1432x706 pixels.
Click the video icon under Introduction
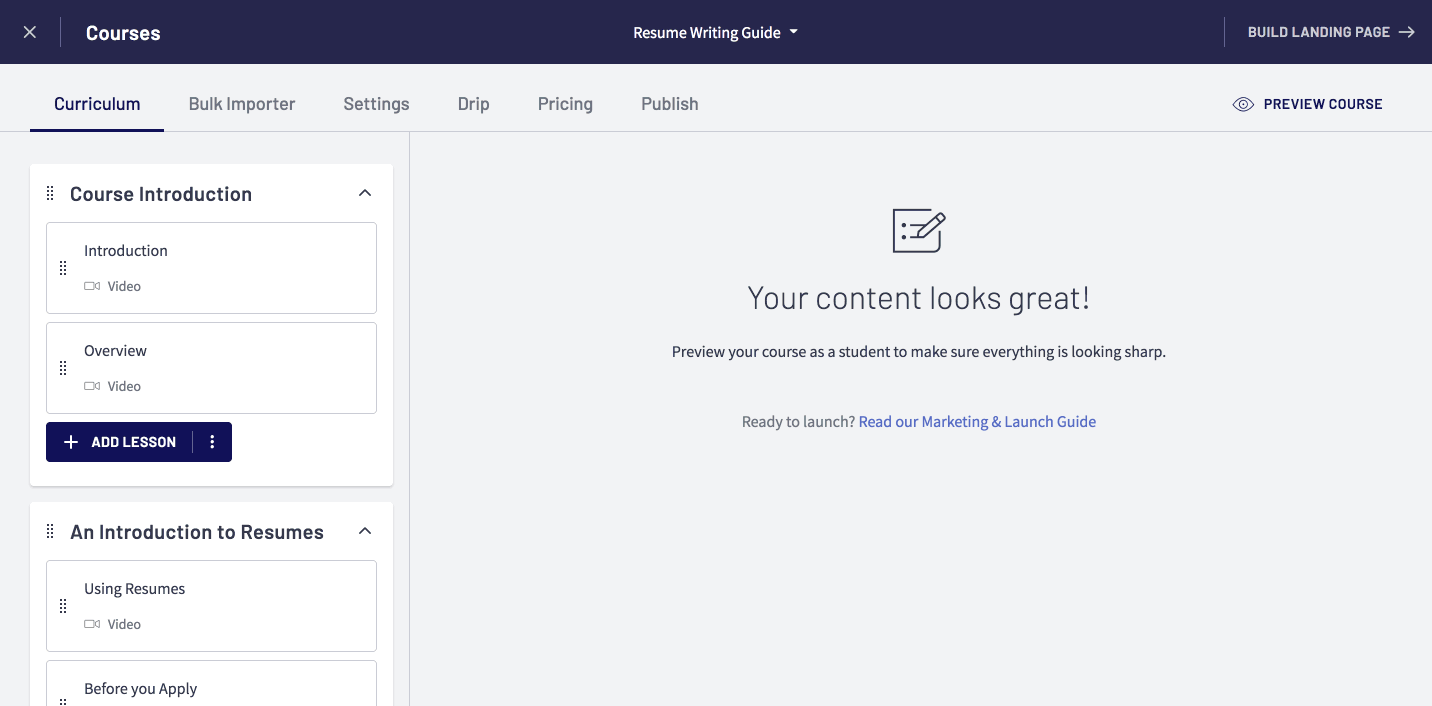point(92,286)
